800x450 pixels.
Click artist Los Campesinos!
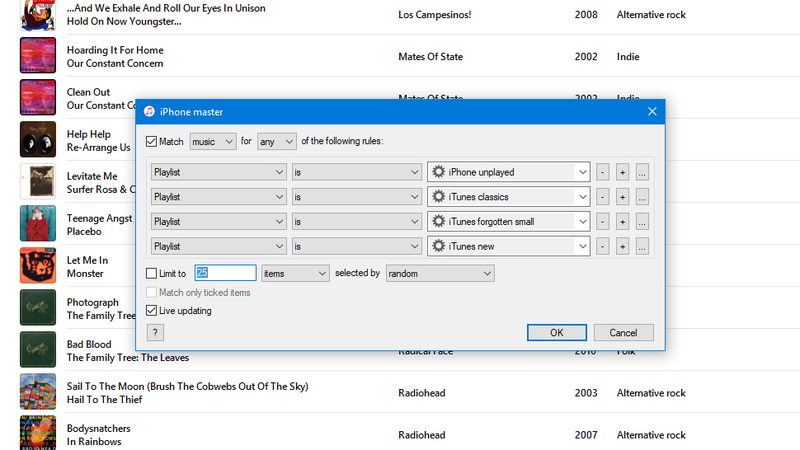click(x=435, y=15)
